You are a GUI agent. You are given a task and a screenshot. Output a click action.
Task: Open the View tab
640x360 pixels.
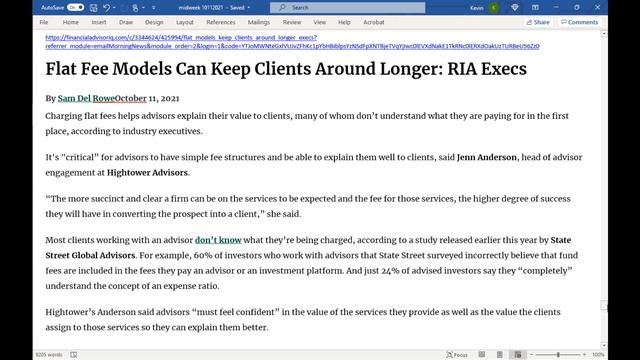point(320,22)
